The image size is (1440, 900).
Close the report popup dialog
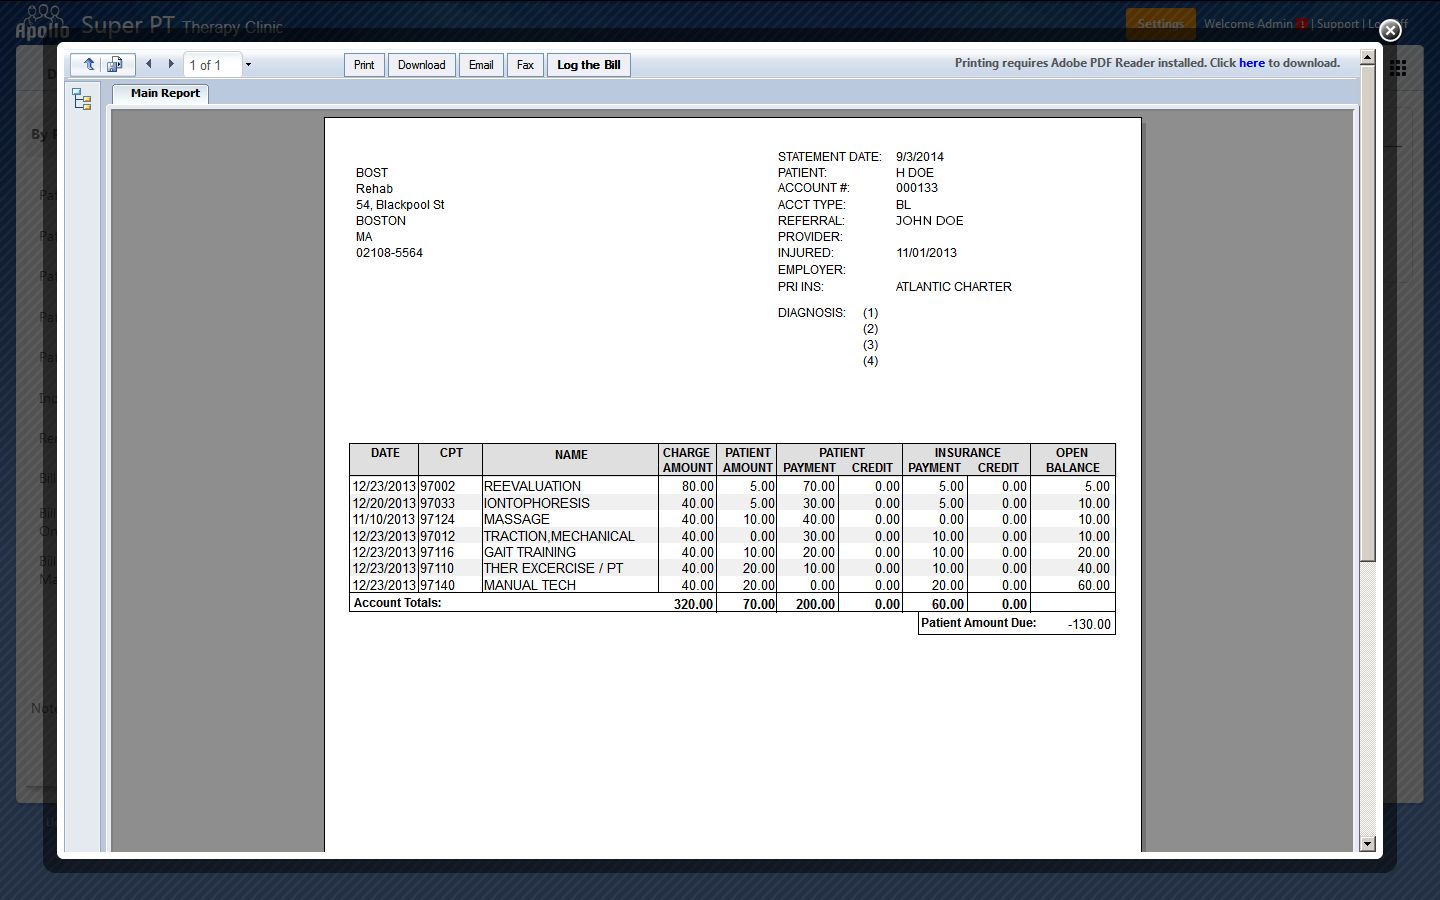click(1390, 31)
